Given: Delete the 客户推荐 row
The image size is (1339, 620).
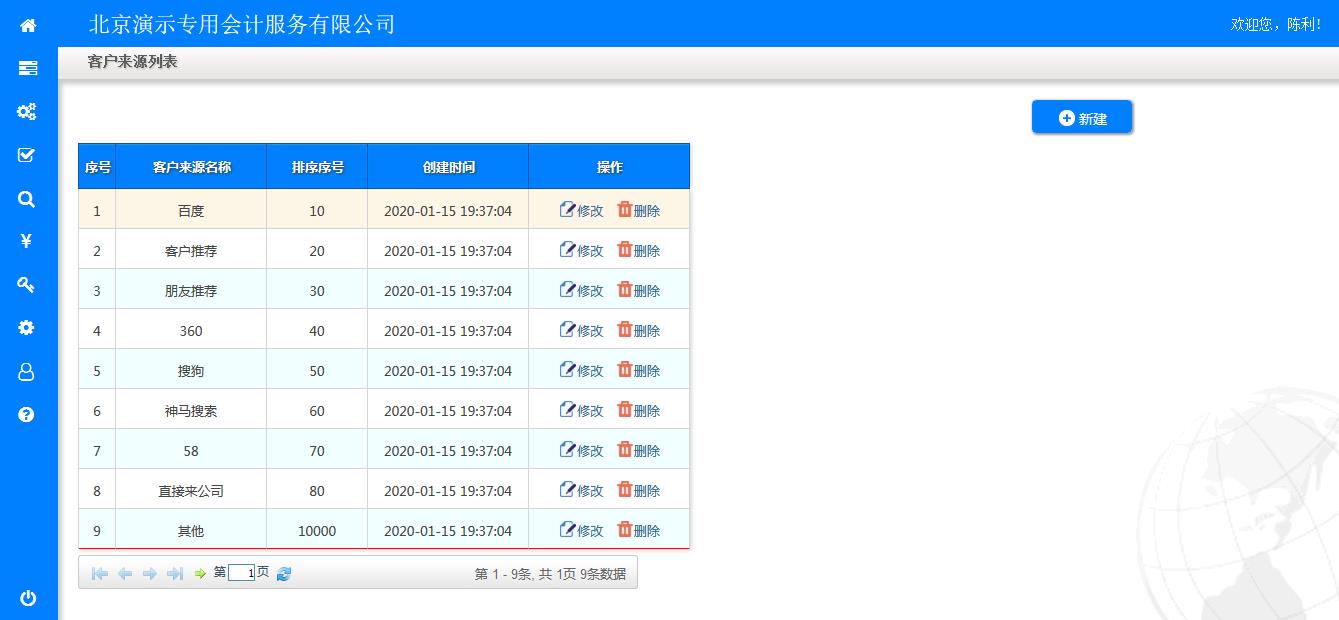Looking at the screenshot, I should point(638,250).
